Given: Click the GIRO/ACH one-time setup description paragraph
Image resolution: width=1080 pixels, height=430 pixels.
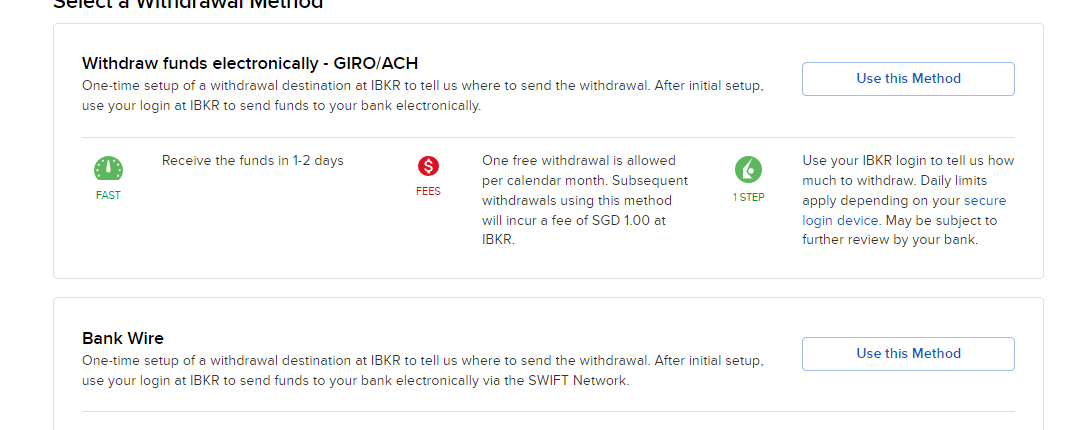Looking at the screenshot, I should (x=423, y=95).
